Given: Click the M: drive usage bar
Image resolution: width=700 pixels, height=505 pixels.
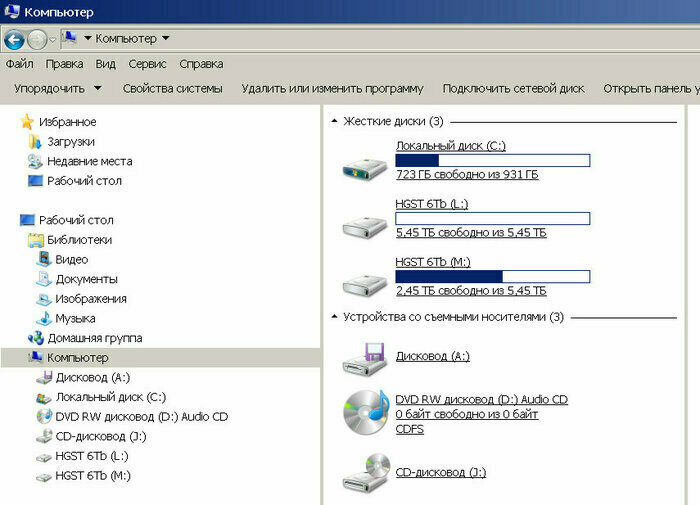Looking at the screenshot, I should (493, 276).
